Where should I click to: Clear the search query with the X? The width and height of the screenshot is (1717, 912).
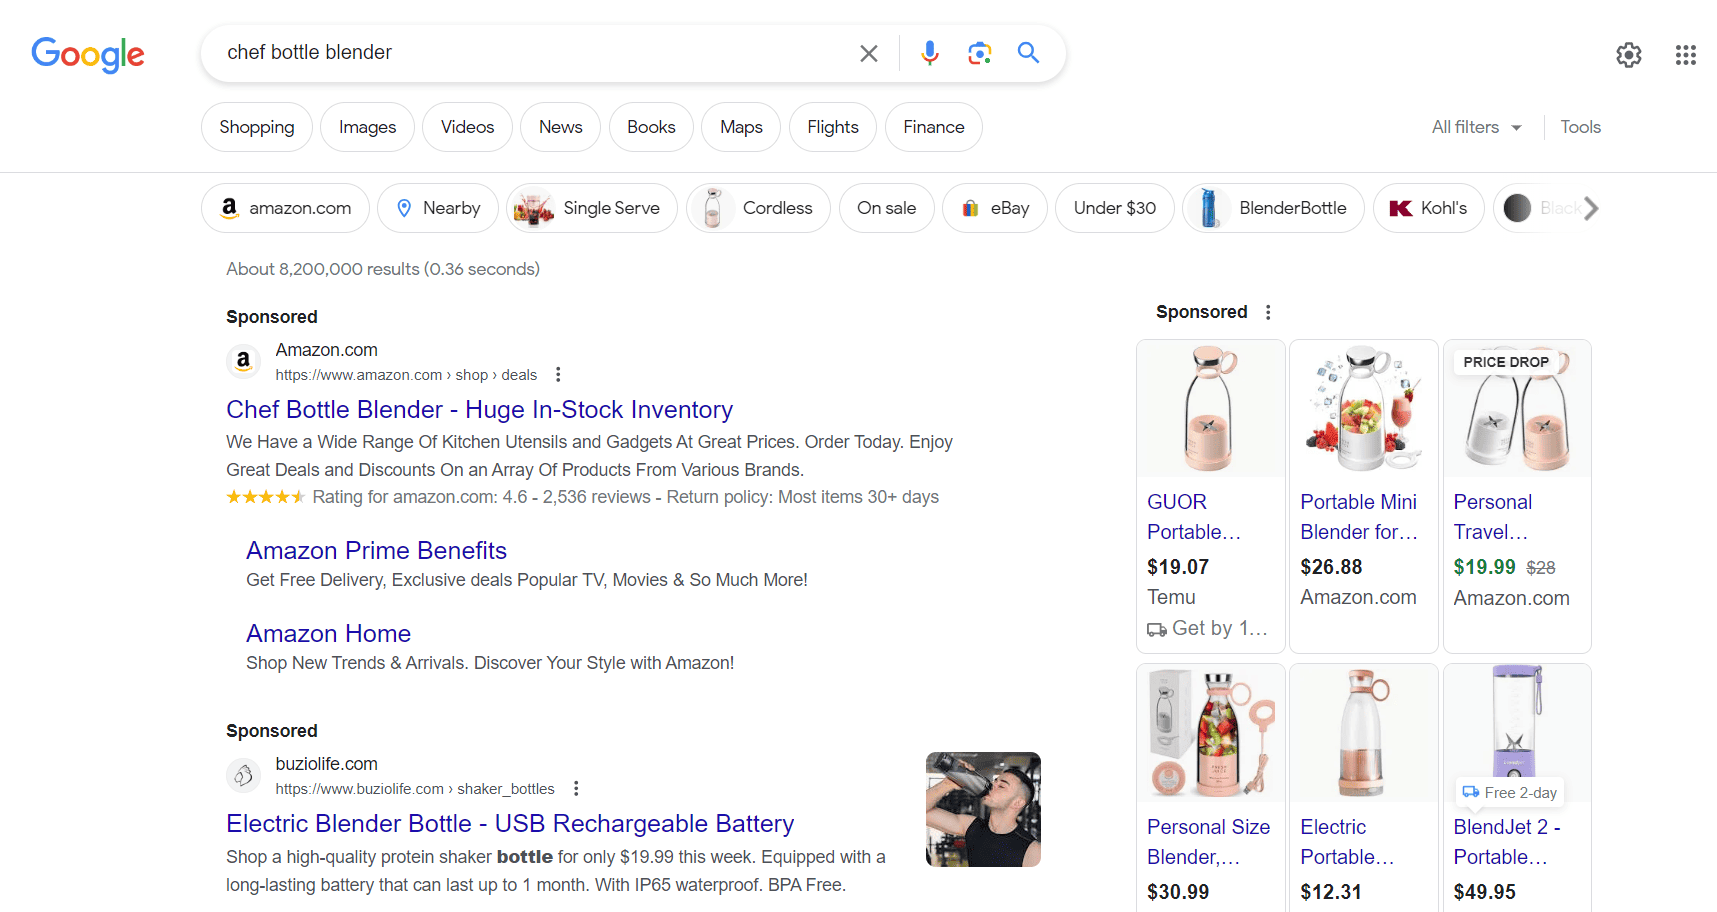(x=868, y=53)
